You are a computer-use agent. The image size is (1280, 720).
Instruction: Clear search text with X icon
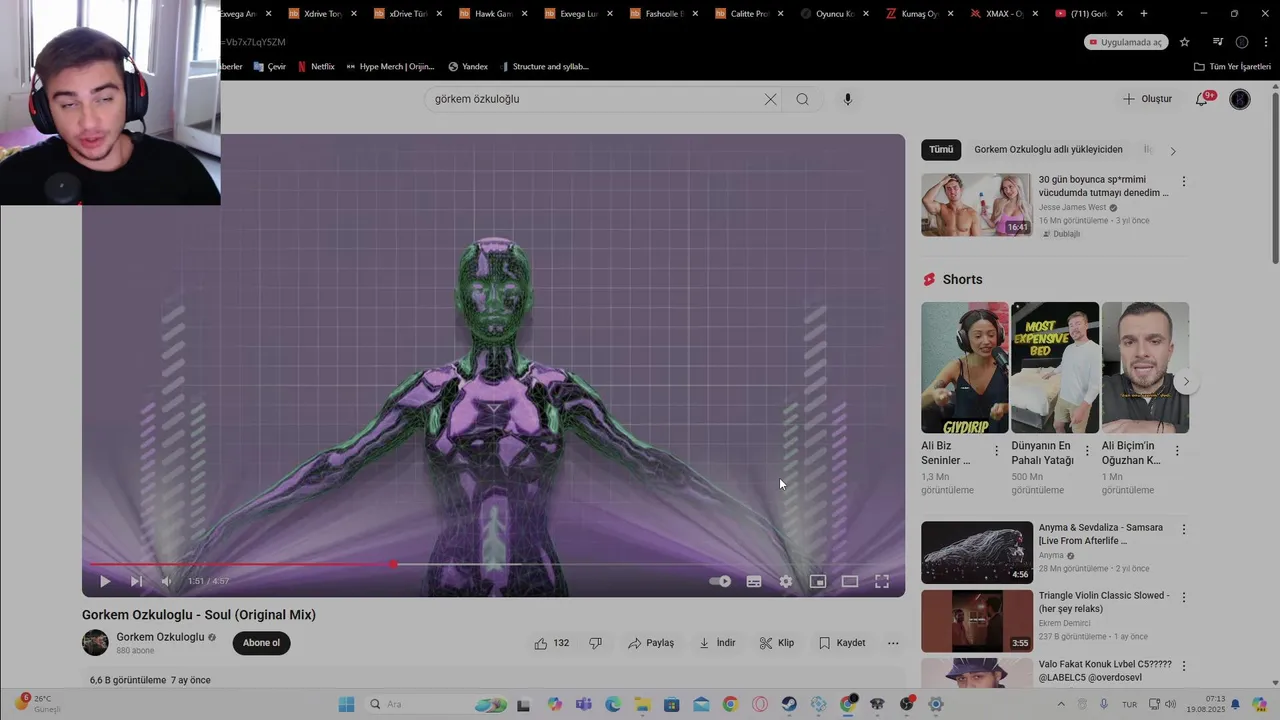click(x=770, y=99)
